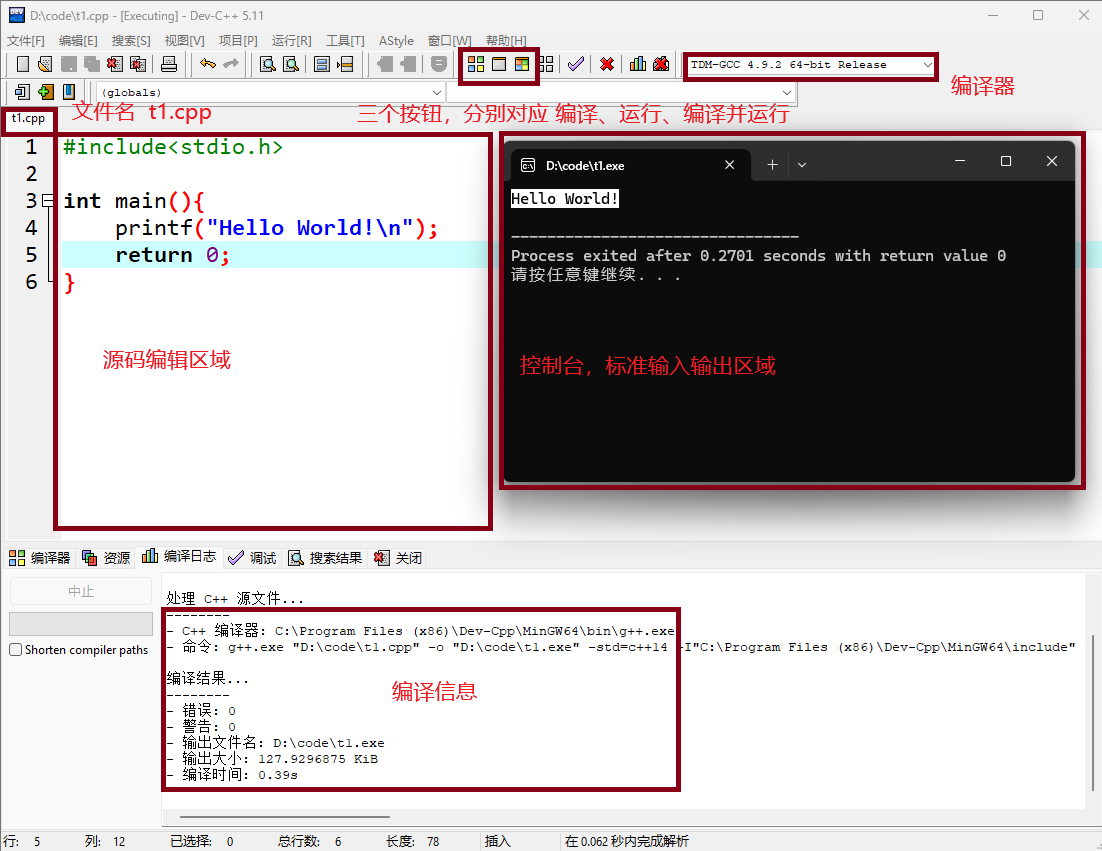Click the Close All files toolbar icon
Viewport: 1102px width, 851px height.
point(138,65)
